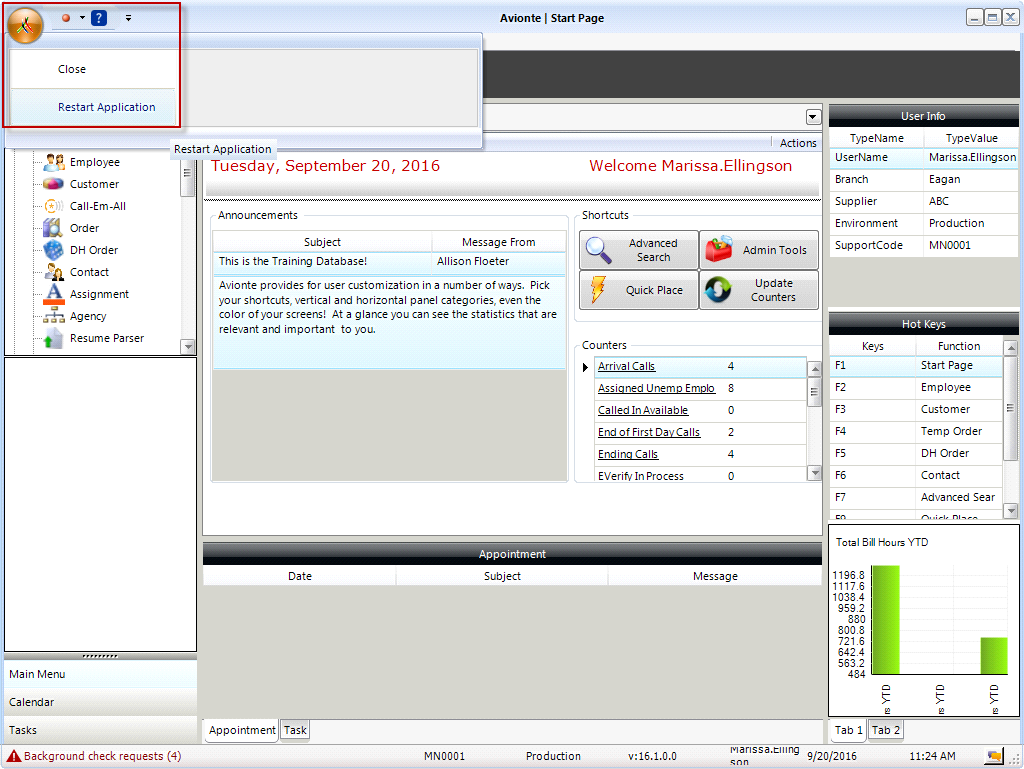The height and width of the screenshot is (769, 1024).
Task: Open the dropdown above the Actions bar
Action: point(812,116)
